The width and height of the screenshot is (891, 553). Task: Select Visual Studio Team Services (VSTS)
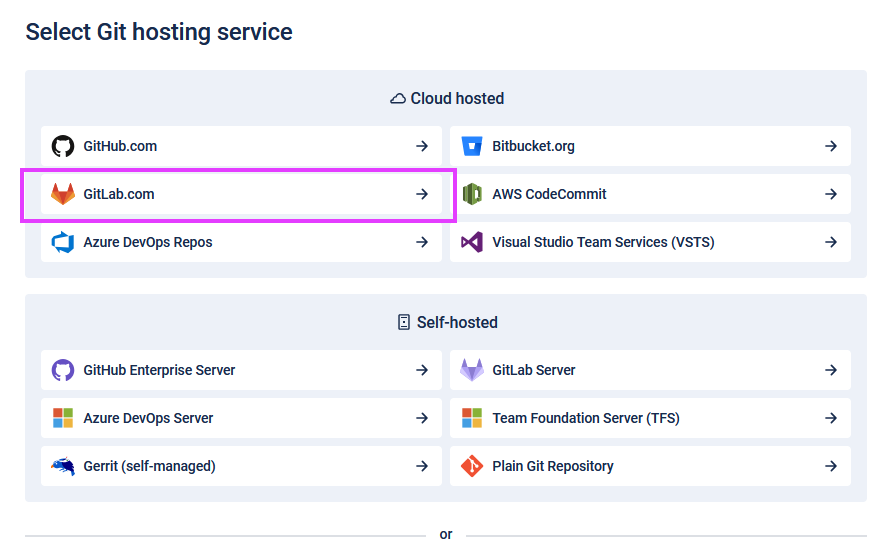(x=650, y=242)
